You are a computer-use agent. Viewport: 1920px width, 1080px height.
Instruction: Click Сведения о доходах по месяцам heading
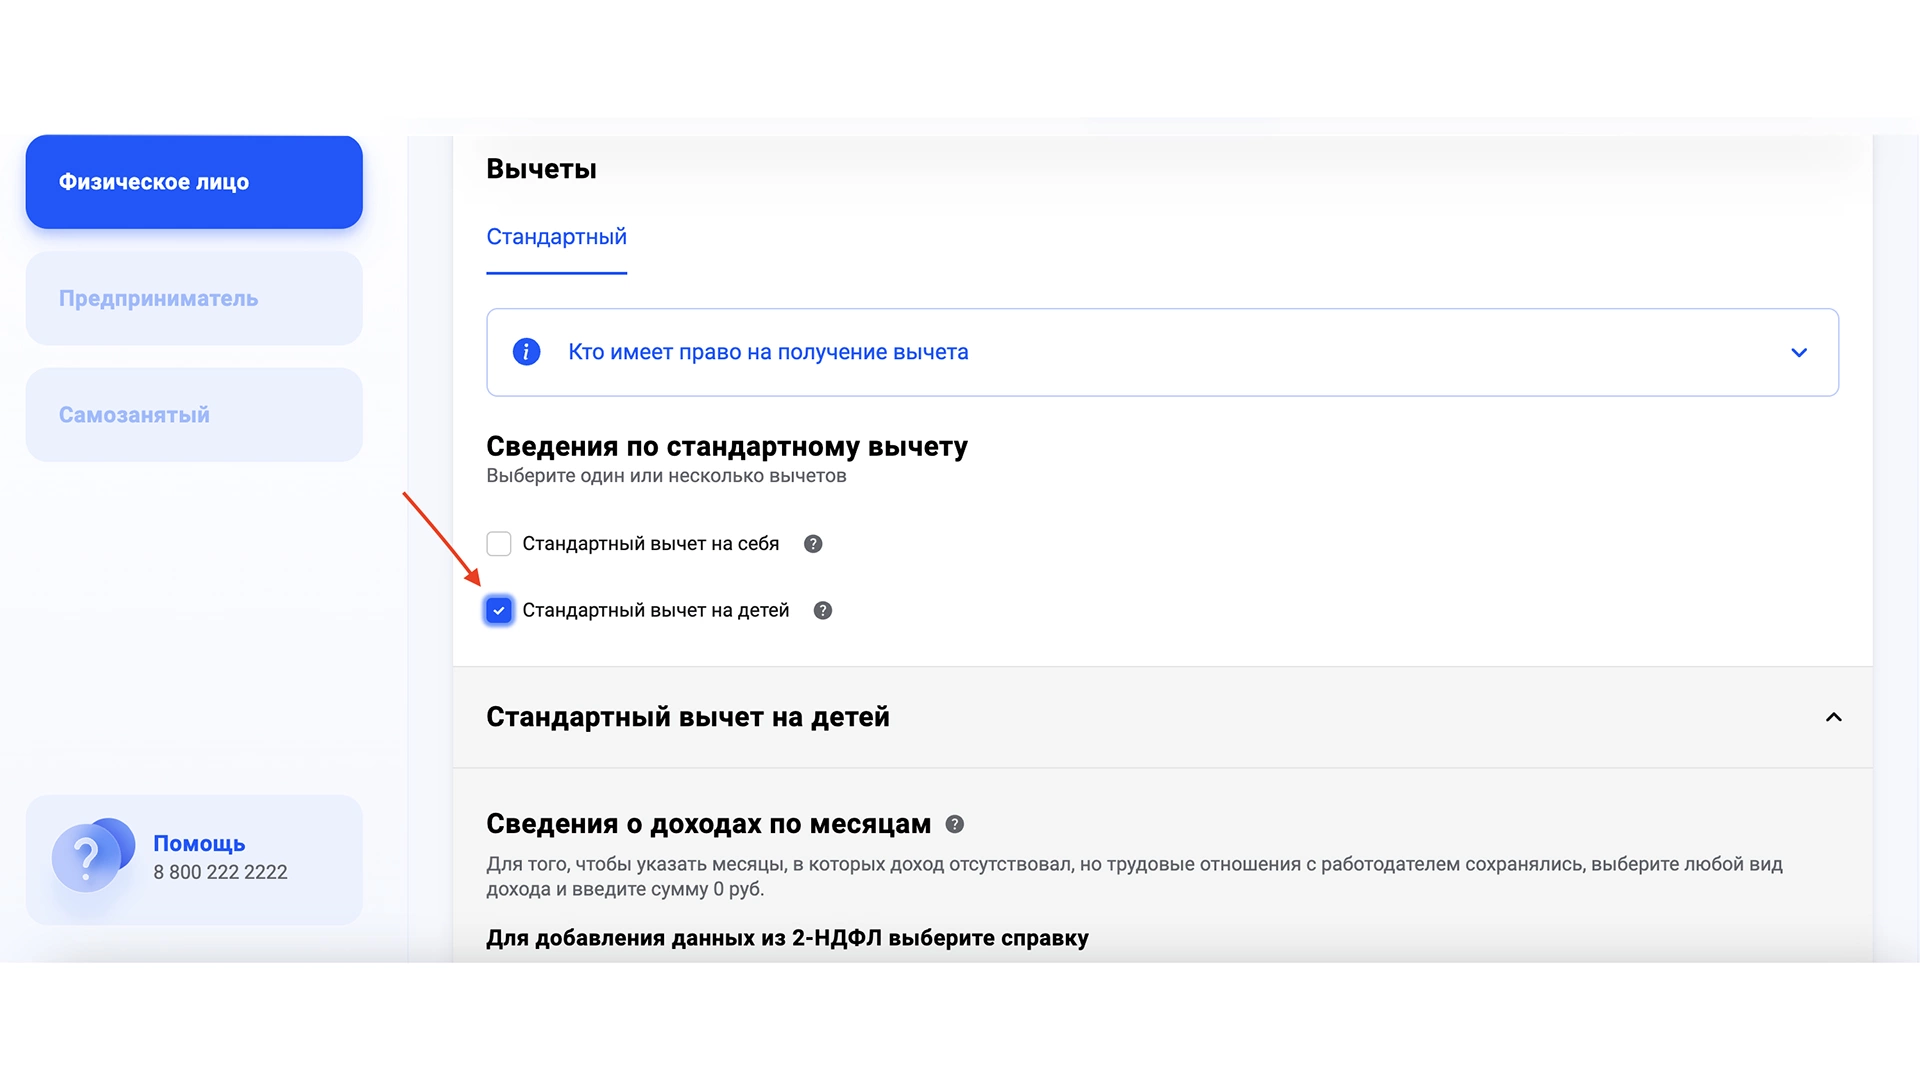[x=708, y=824]
